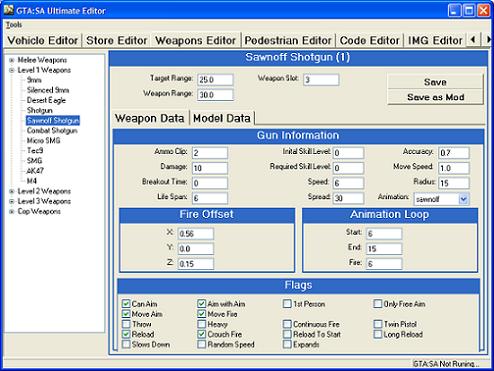Viewport: 494px width, 371px height.
Task: Click the Ammo Clip field
Action: point(210,153)
